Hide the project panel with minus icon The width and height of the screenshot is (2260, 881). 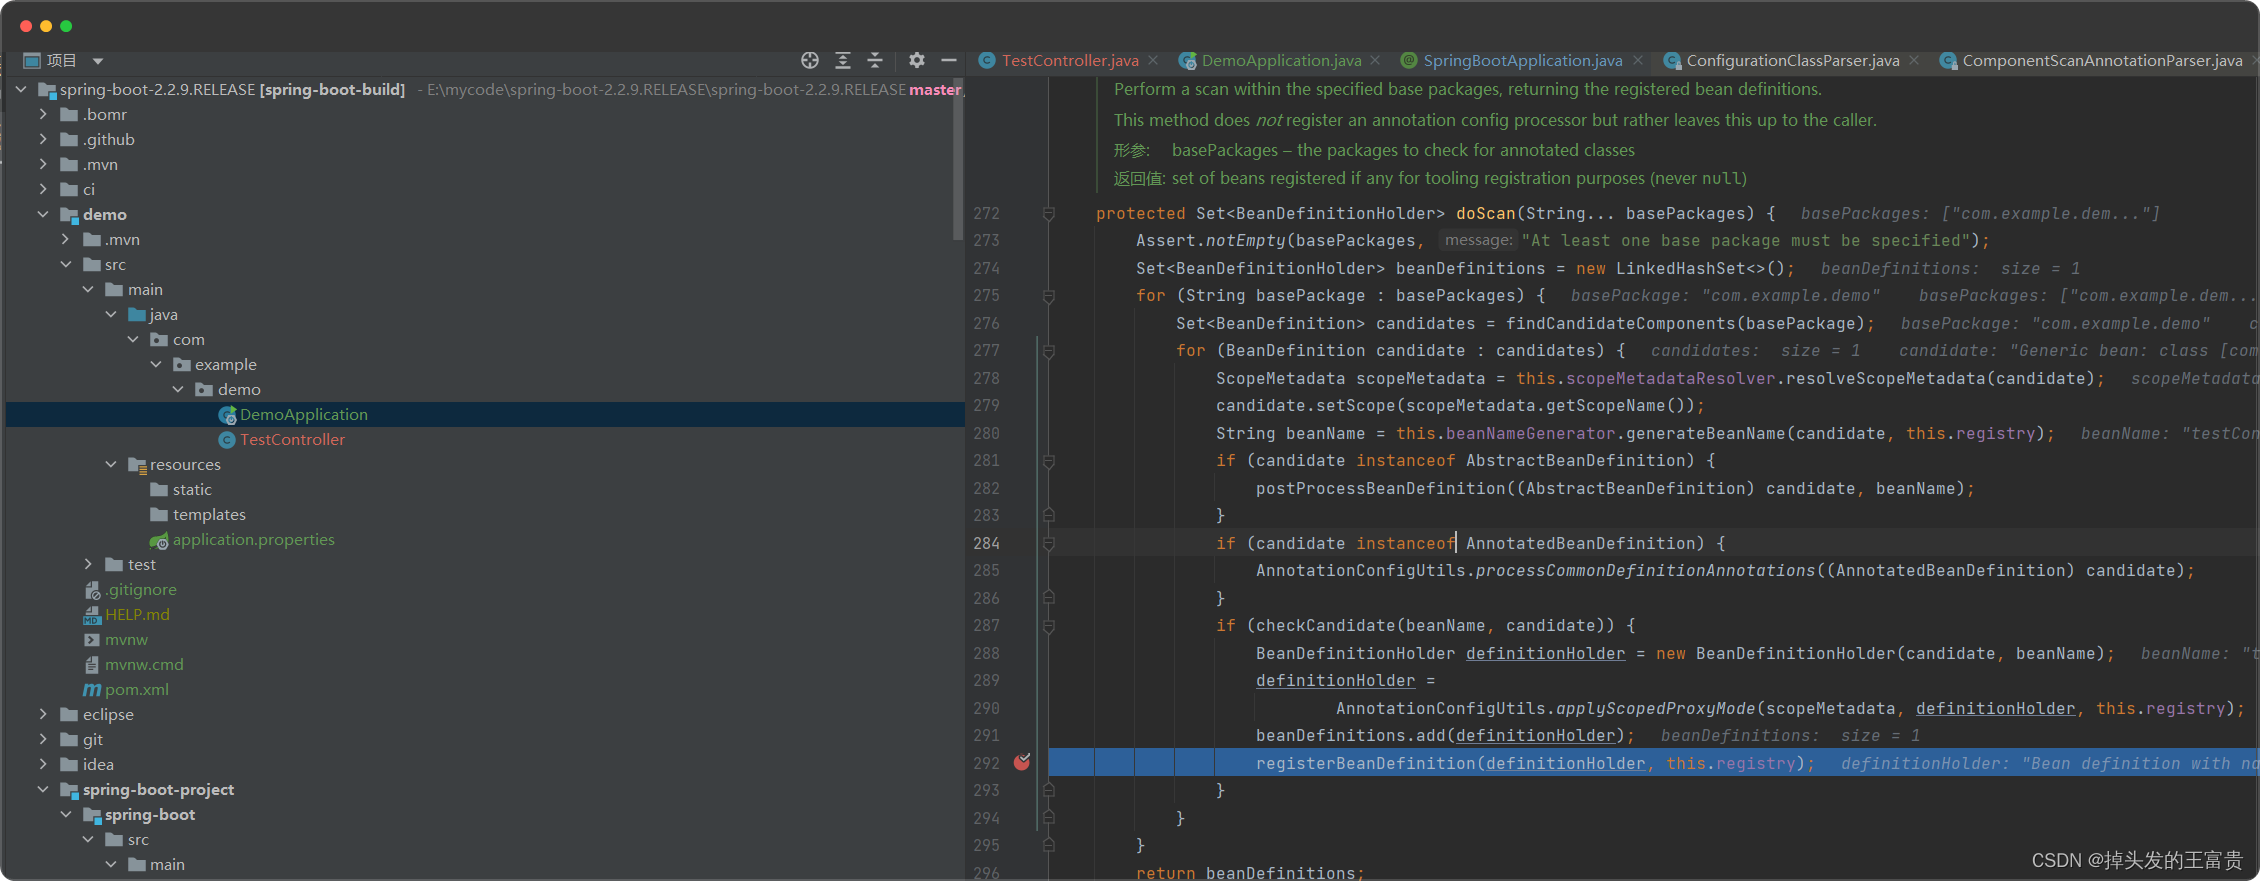(x=949, y=61)
